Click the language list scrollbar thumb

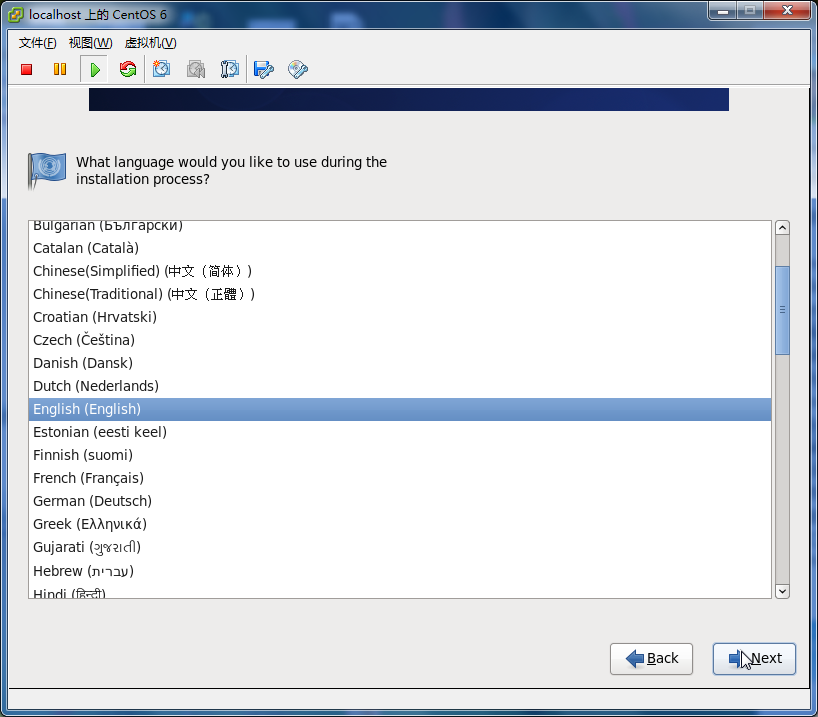coord(782,310)
